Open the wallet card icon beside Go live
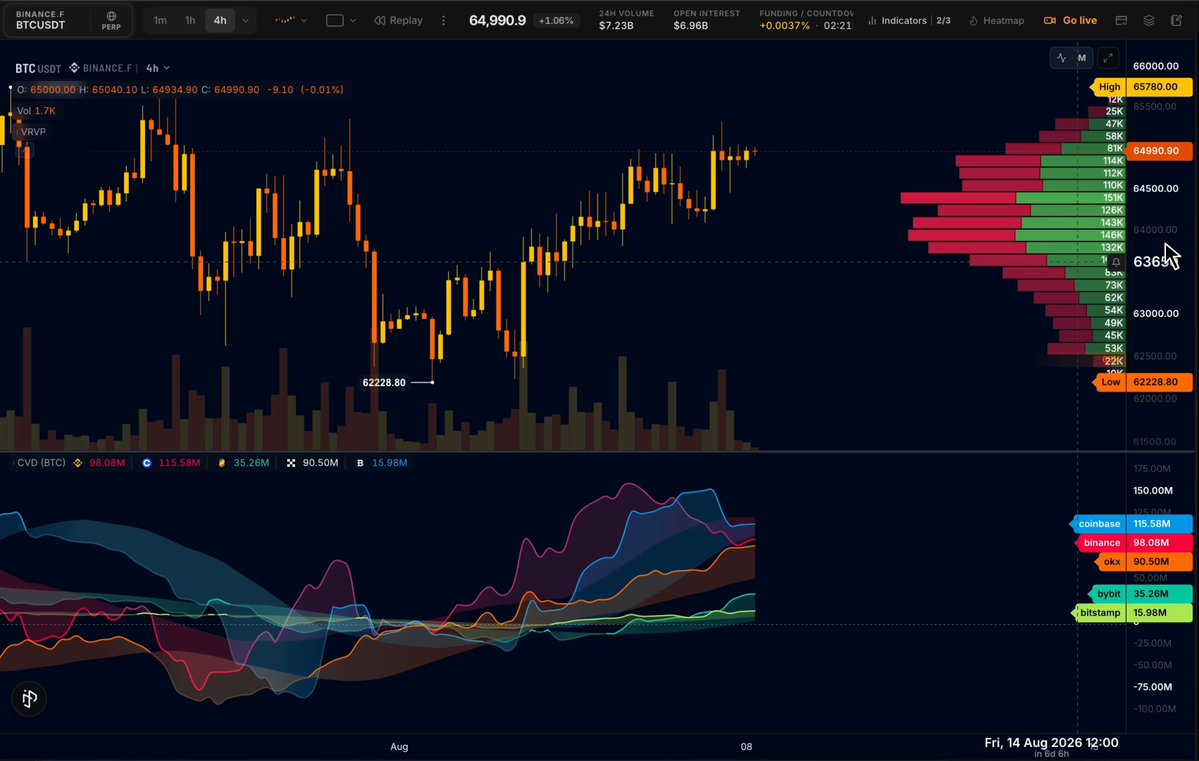The image size is (1199, 761). pos(1121,21)
